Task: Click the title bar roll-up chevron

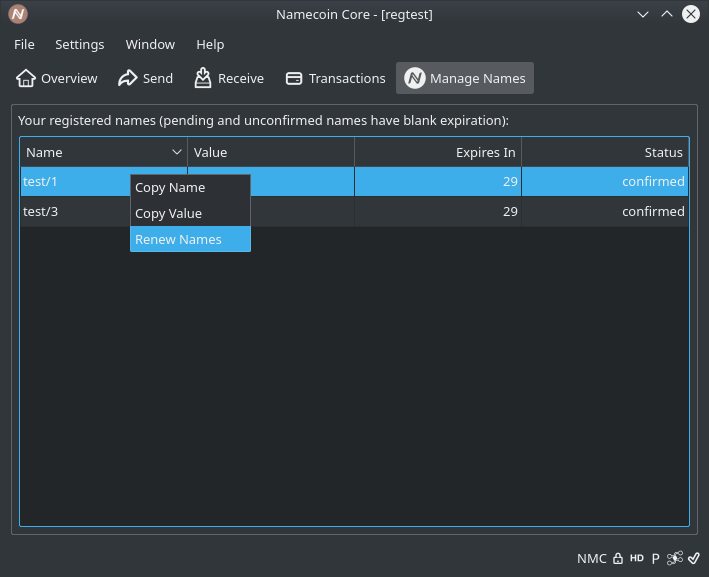Action: [x=666, y=14]
